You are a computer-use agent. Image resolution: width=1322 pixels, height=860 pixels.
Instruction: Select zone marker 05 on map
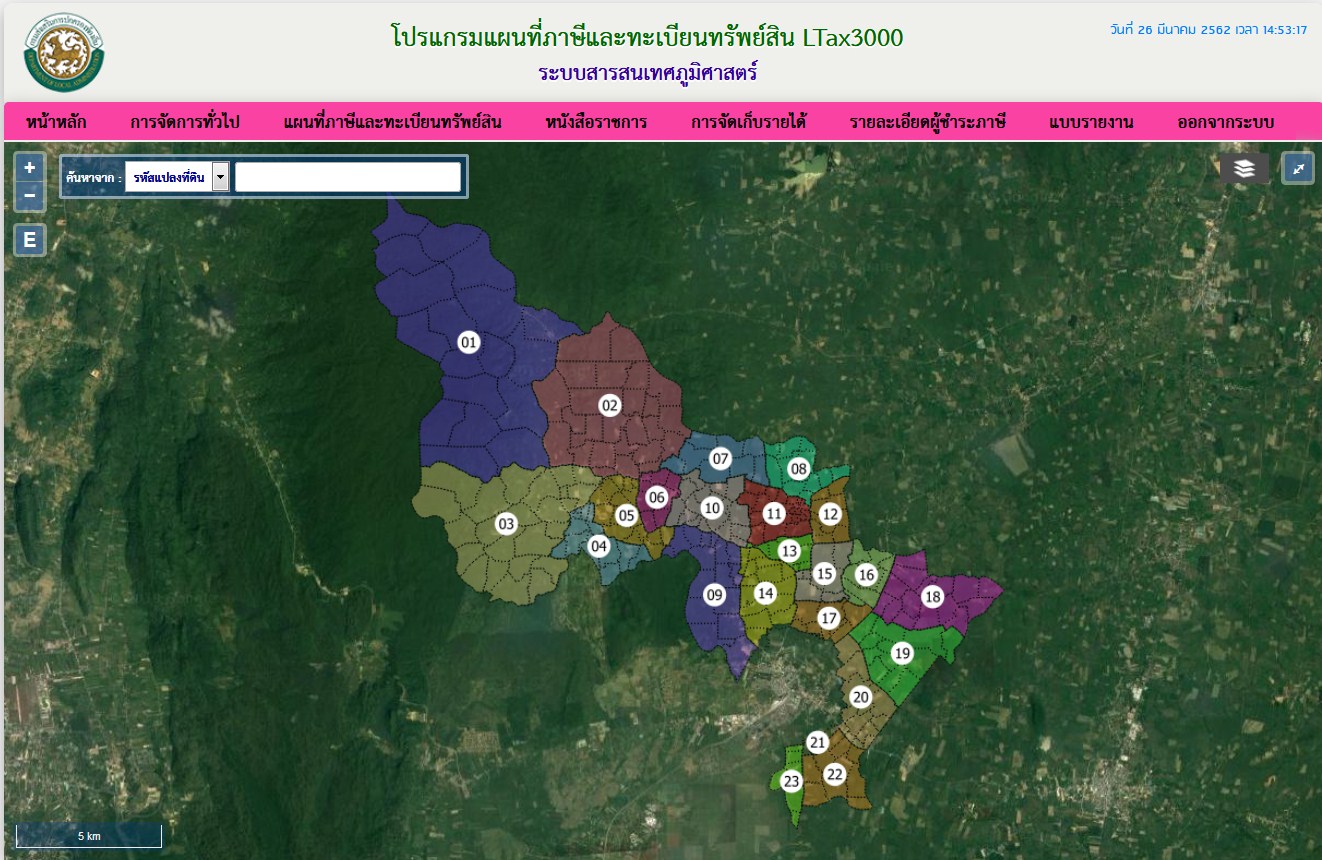(627, 516)
